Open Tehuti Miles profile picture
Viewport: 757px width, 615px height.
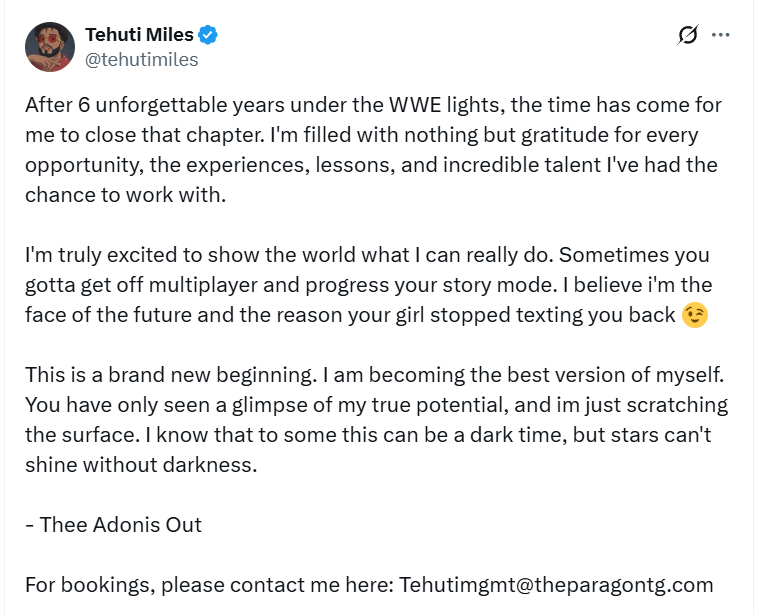50,47
